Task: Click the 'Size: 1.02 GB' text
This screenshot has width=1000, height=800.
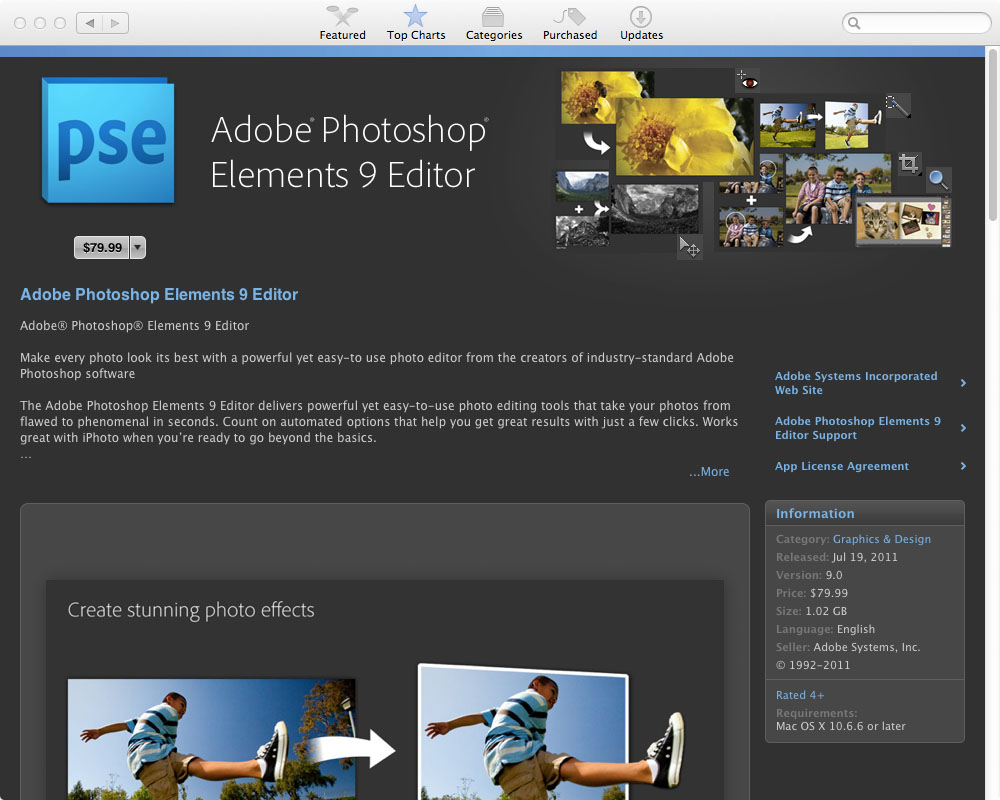Action: [811, 611]
